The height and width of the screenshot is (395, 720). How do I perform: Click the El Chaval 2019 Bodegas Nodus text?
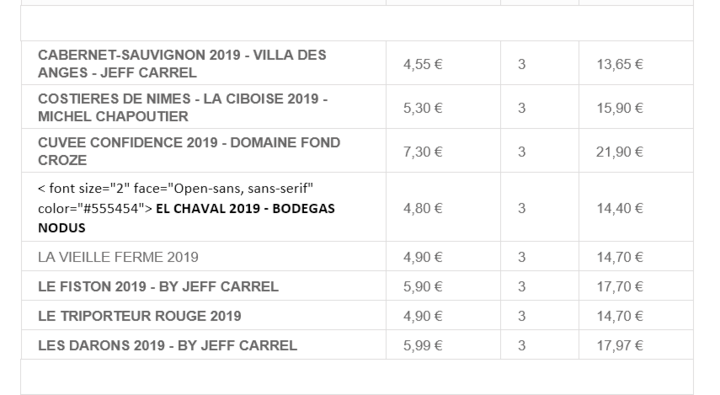[186, 218]
